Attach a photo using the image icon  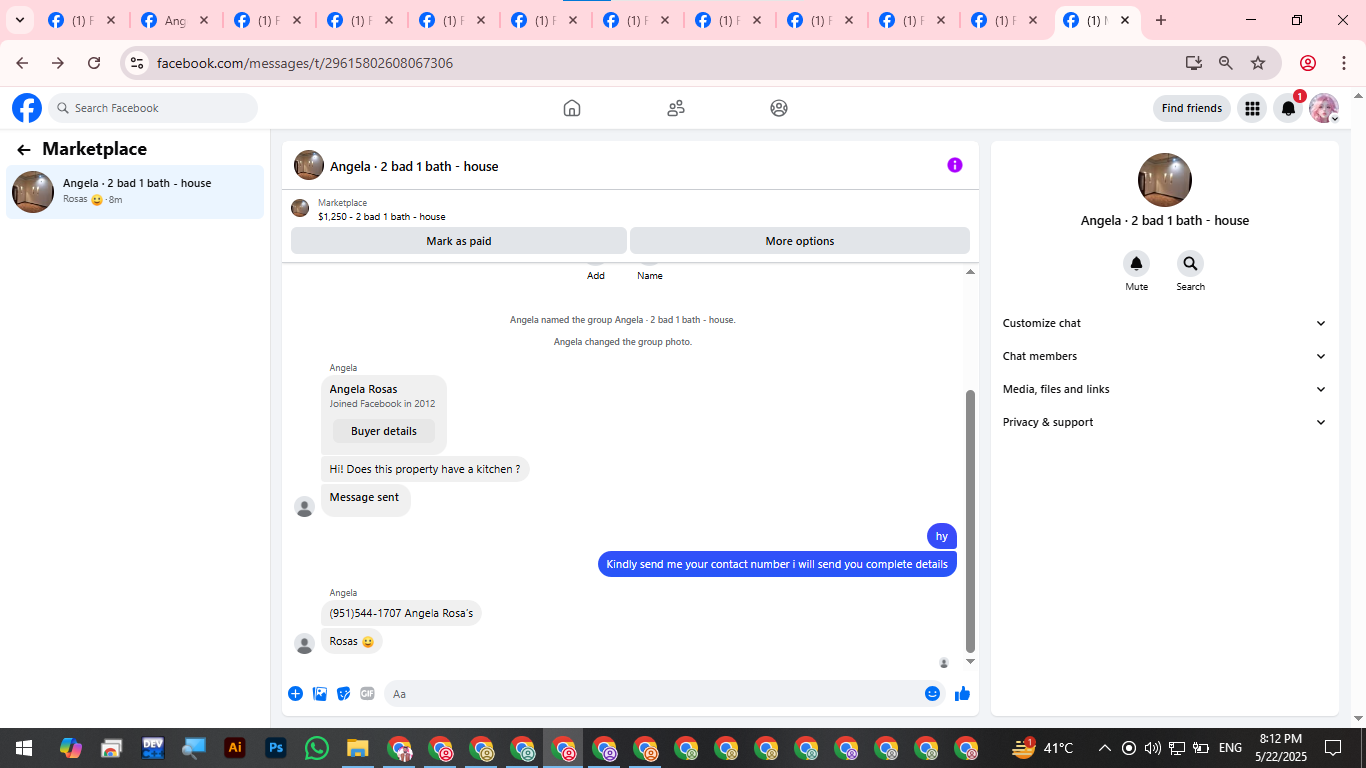point(320,693)
